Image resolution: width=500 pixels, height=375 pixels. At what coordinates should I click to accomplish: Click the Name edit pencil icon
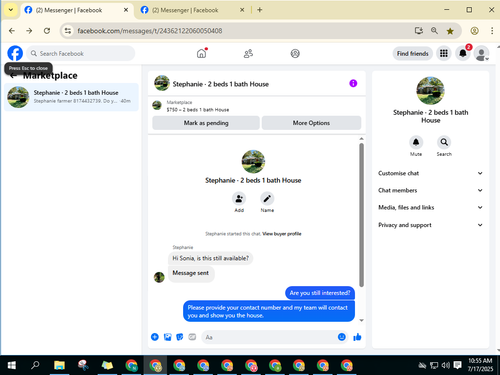tap(267, 199)
